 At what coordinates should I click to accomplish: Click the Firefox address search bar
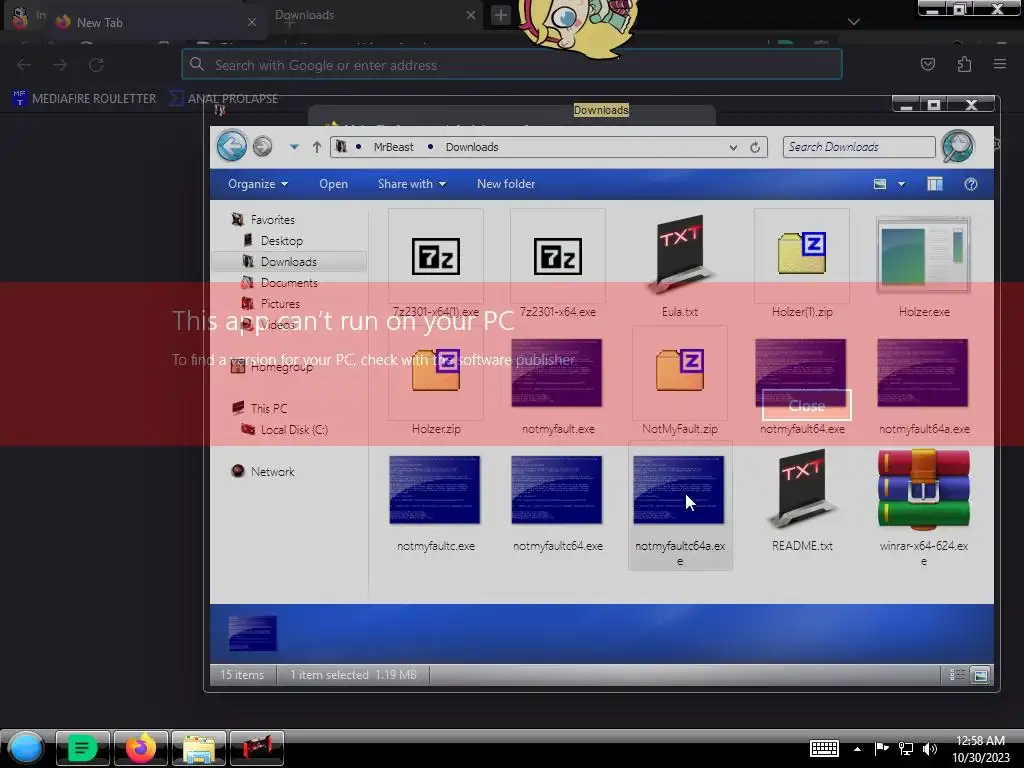(x=512, y=65)
